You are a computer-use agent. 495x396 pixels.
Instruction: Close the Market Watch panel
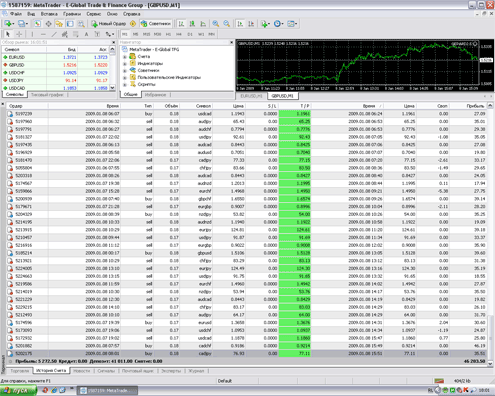pyautogui.click(x=113, y=42)
